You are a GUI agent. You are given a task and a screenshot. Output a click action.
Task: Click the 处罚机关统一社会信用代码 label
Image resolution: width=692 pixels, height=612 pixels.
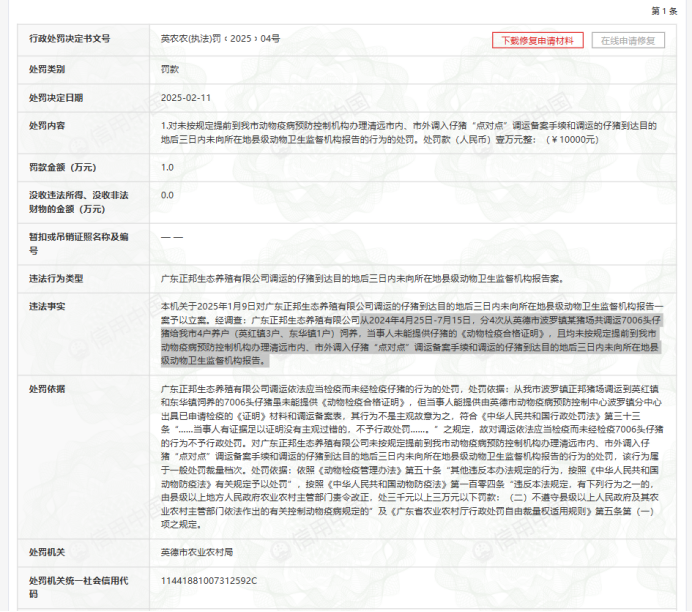click(x=79, y=587)
